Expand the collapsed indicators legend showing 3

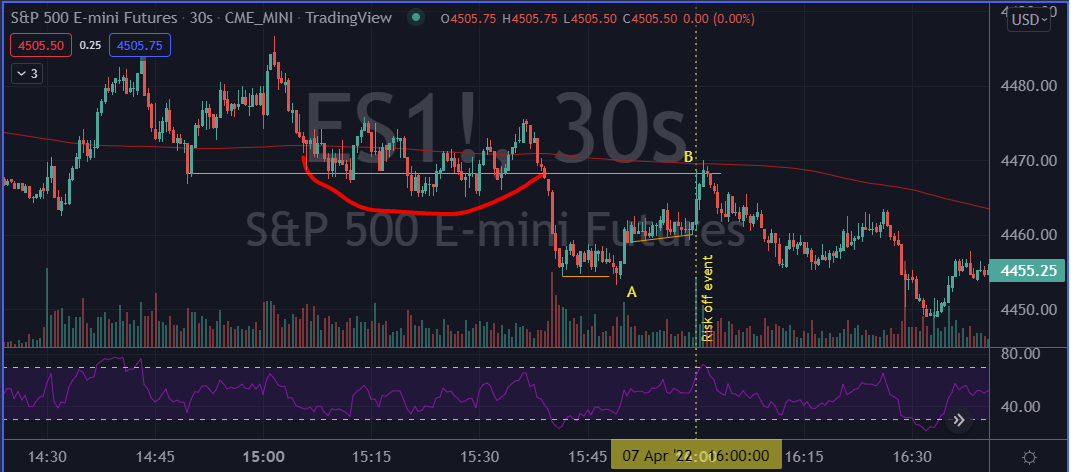click(x=27, y=74)
